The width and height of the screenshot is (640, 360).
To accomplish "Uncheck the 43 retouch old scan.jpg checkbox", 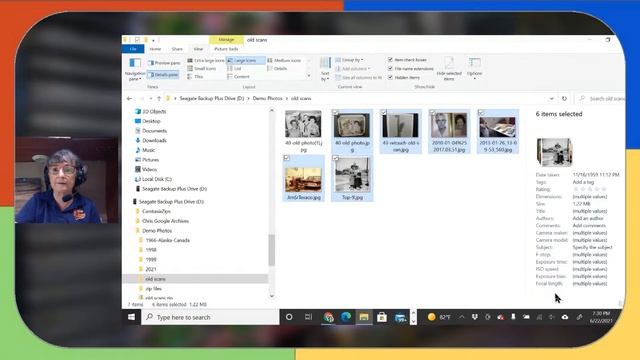I will pyautogui.click(x=384, y=112).
